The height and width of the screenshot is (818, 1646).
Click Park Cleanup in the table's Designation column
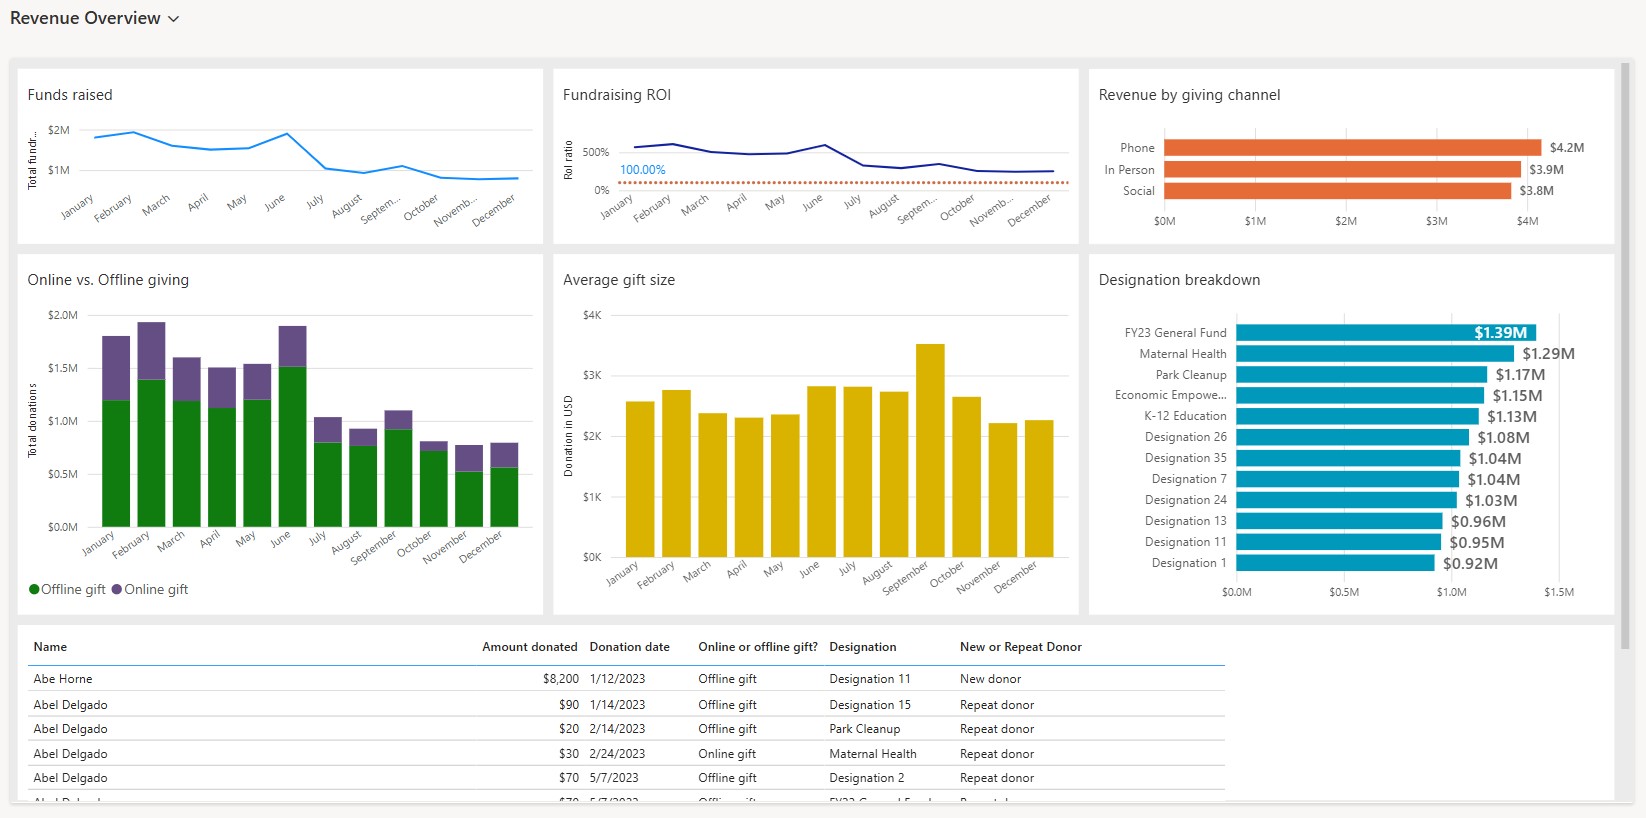pos(864,729)
